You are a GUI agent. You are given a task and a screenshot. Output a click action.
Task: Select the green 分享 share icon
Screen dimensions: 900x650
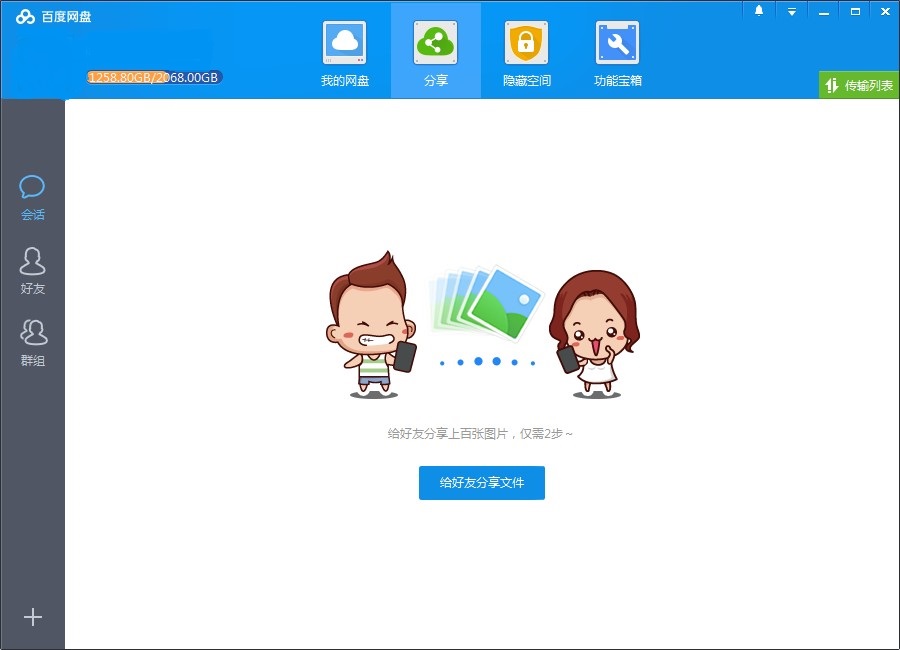pos(435,42)
